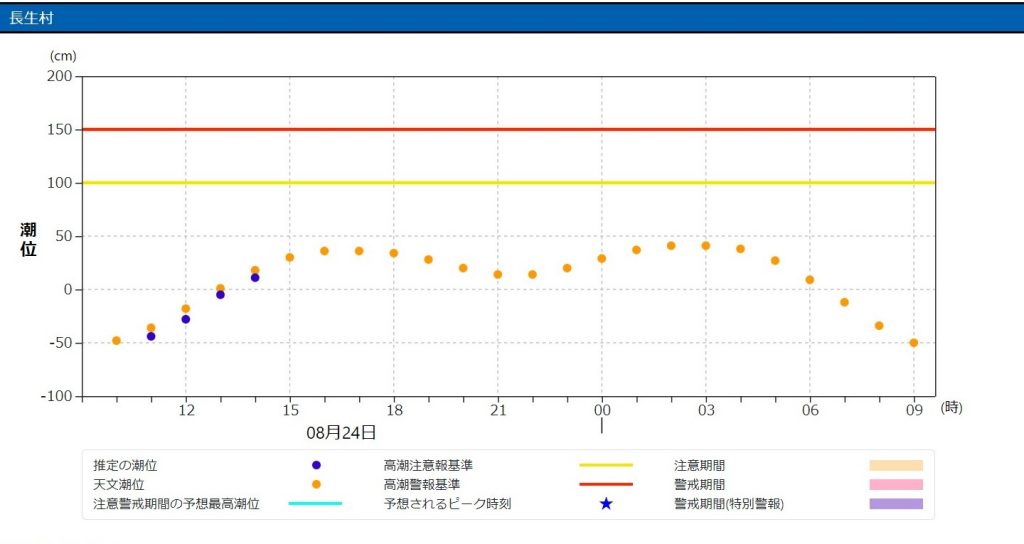The image size is (1024, 544).
Task: Click the 推定の潮位 legend label
Action: [125, 466]
